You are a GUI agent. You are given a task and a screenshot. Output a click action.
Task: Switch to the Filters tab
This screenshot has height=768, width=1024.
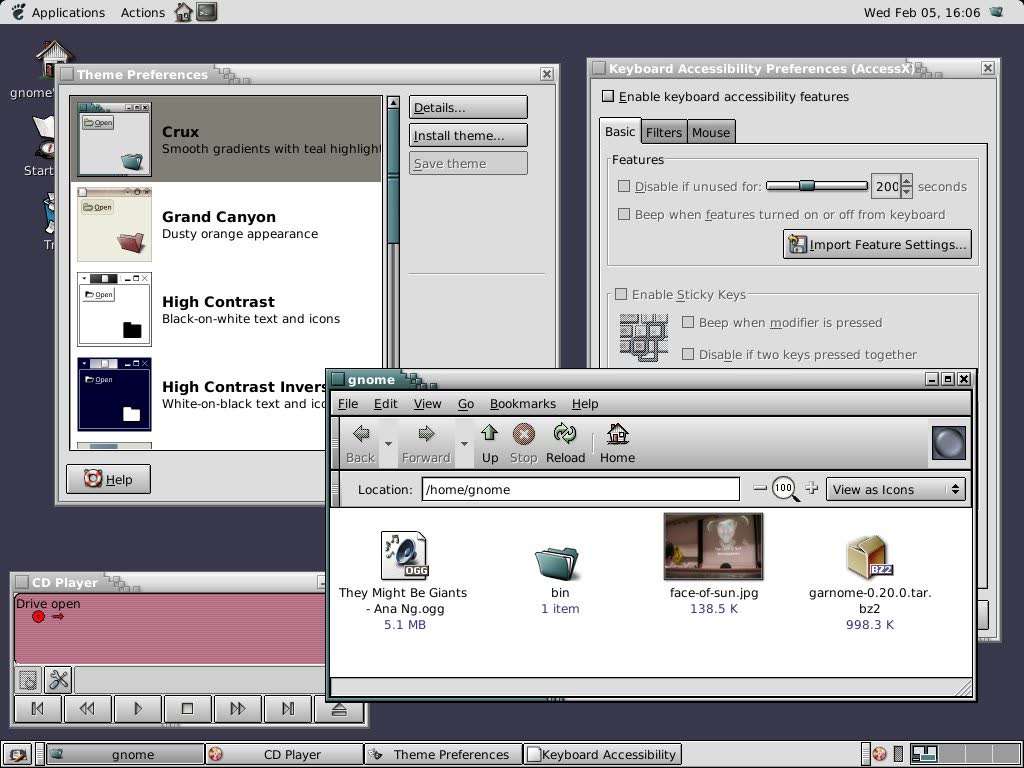[x=664, y=133]
